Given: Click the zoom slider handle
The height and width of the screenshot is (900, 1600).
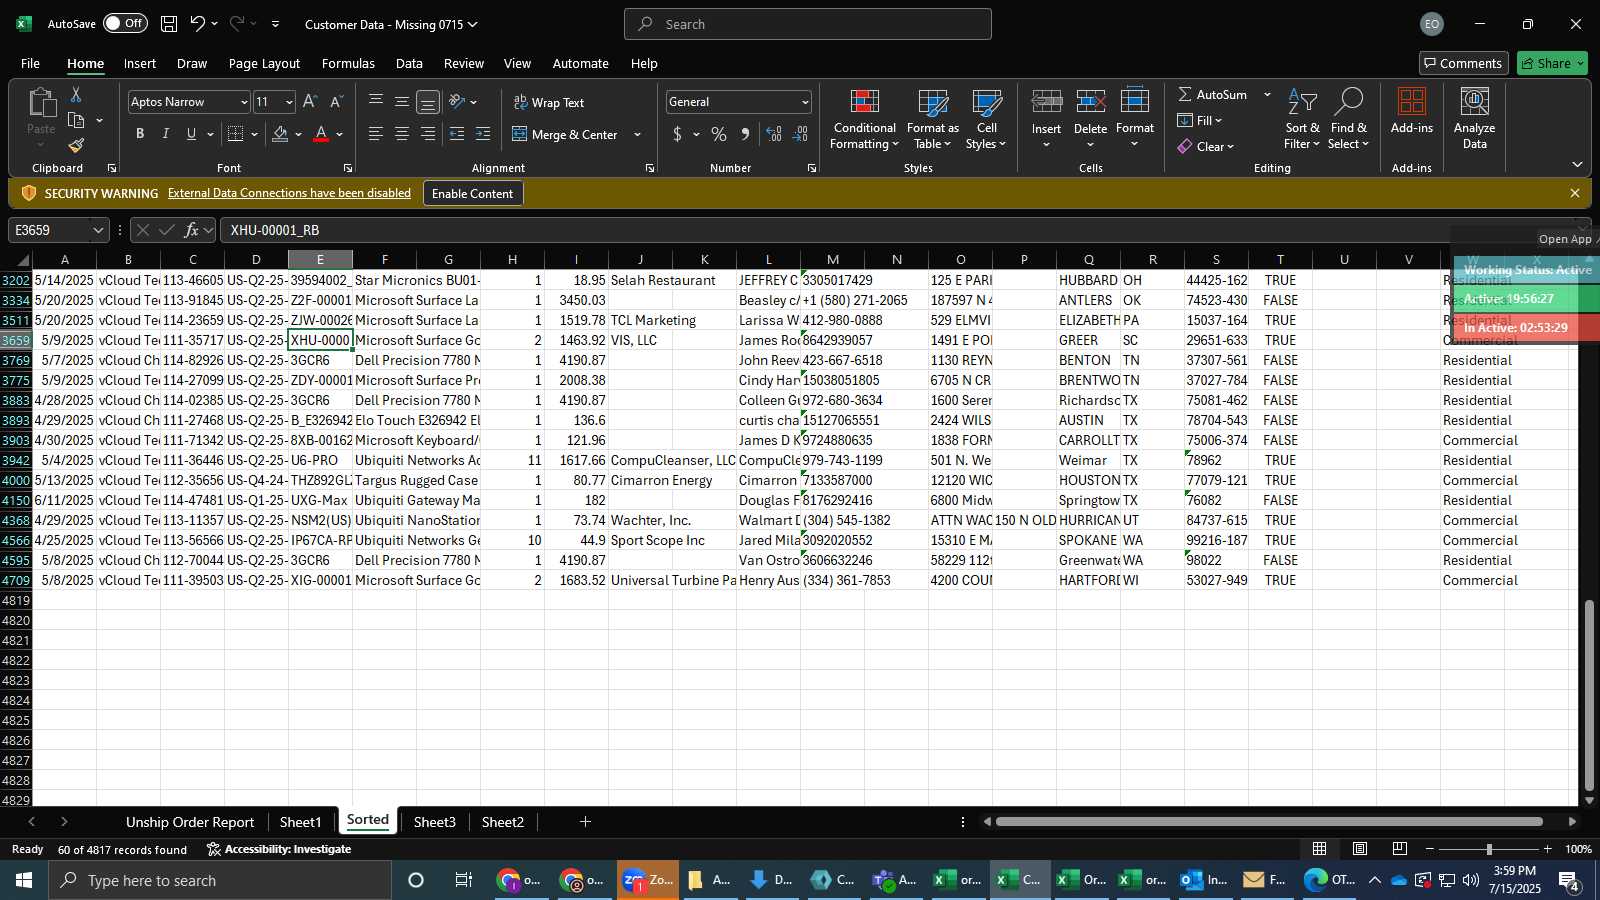Looking at the screenshot, I should click(1489, 849).
